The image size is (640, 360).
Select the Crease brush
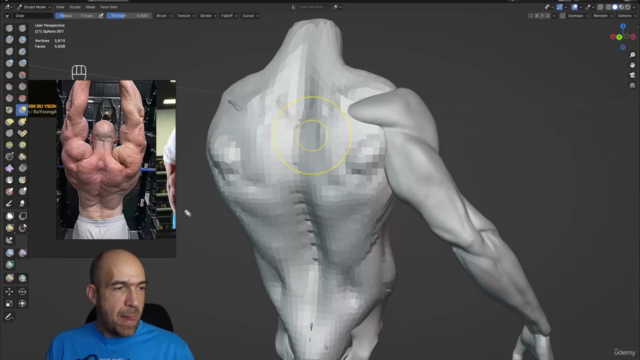pos(9,75)
